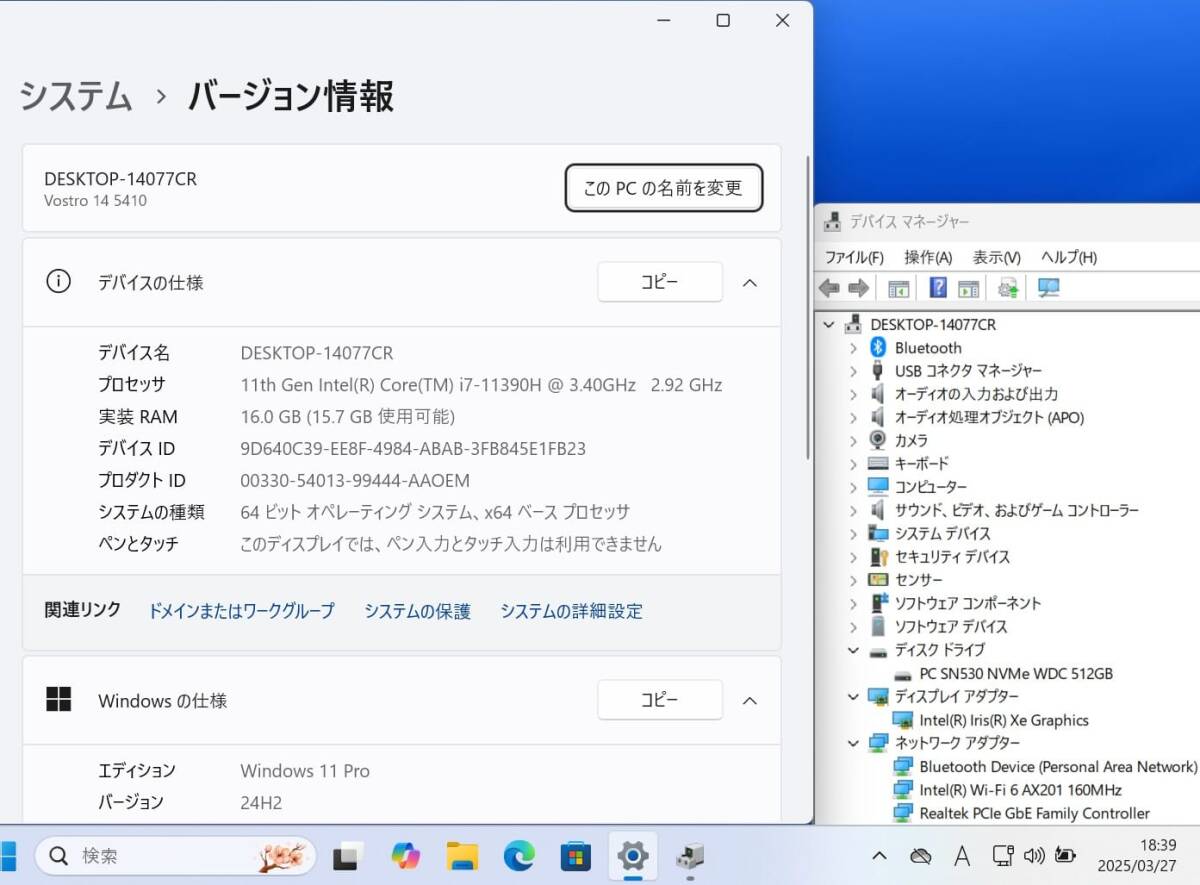This screenshot has width=1200, height=885.
Task: Open the volume icon in system tray
Action: (x=1035, y=856)
